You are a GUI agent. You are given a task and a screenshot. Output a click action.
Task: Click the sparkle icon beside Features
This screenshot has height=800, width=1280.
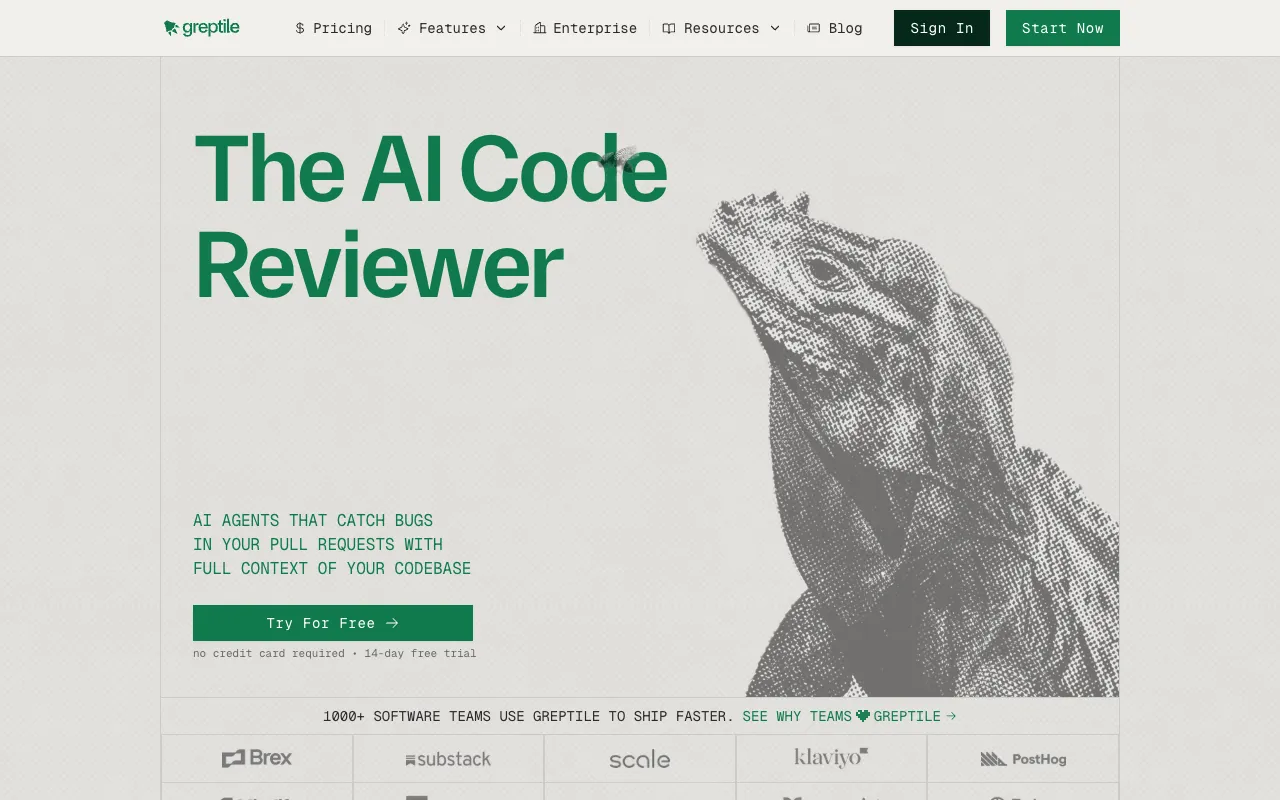[404, 28]
